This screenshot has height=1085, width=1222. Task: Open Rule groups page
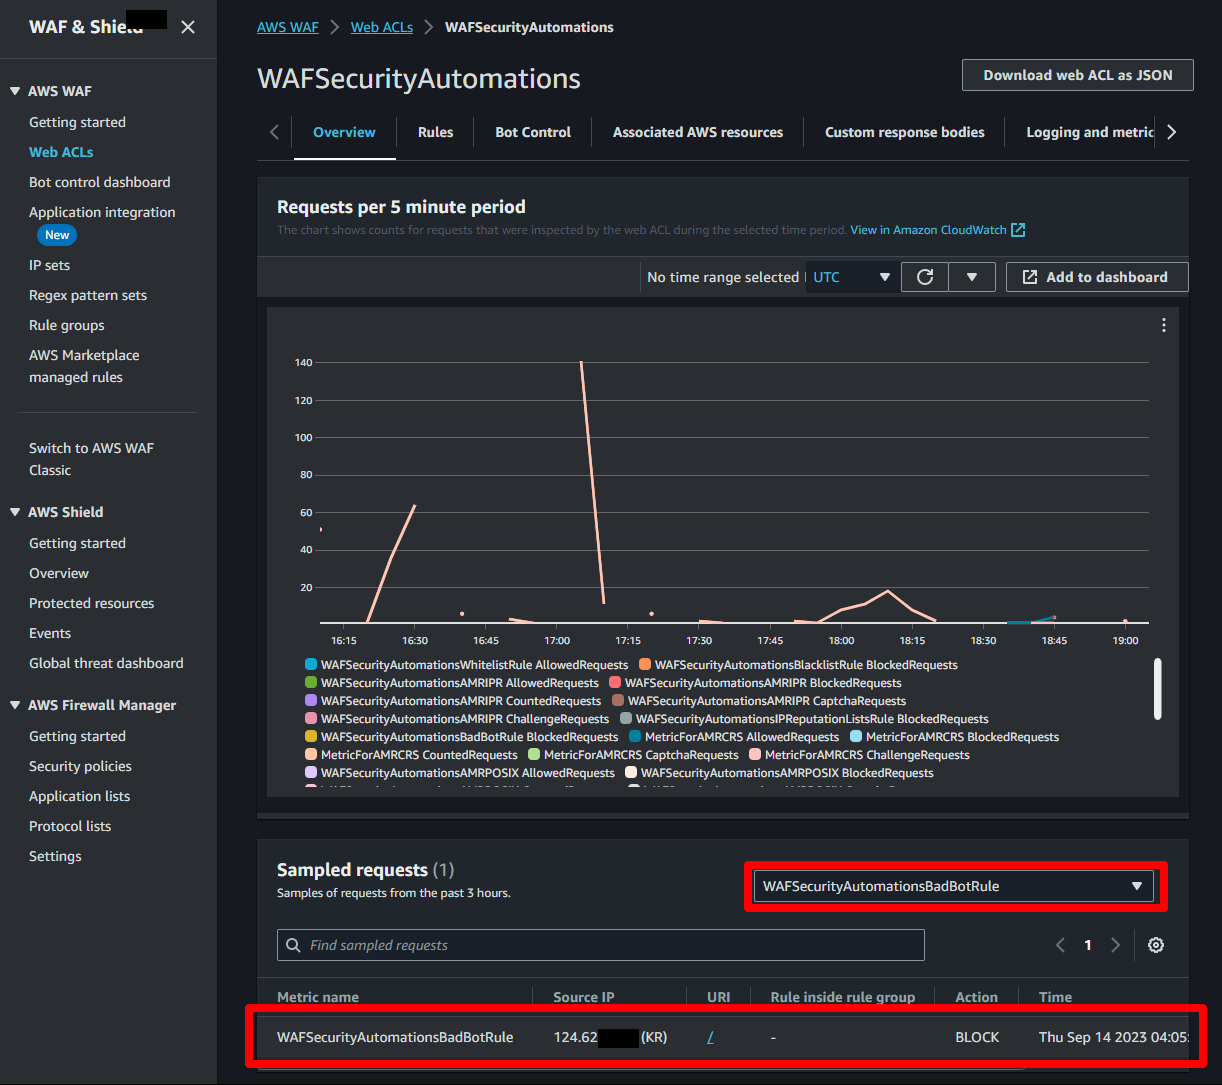(x=67, y=325)
